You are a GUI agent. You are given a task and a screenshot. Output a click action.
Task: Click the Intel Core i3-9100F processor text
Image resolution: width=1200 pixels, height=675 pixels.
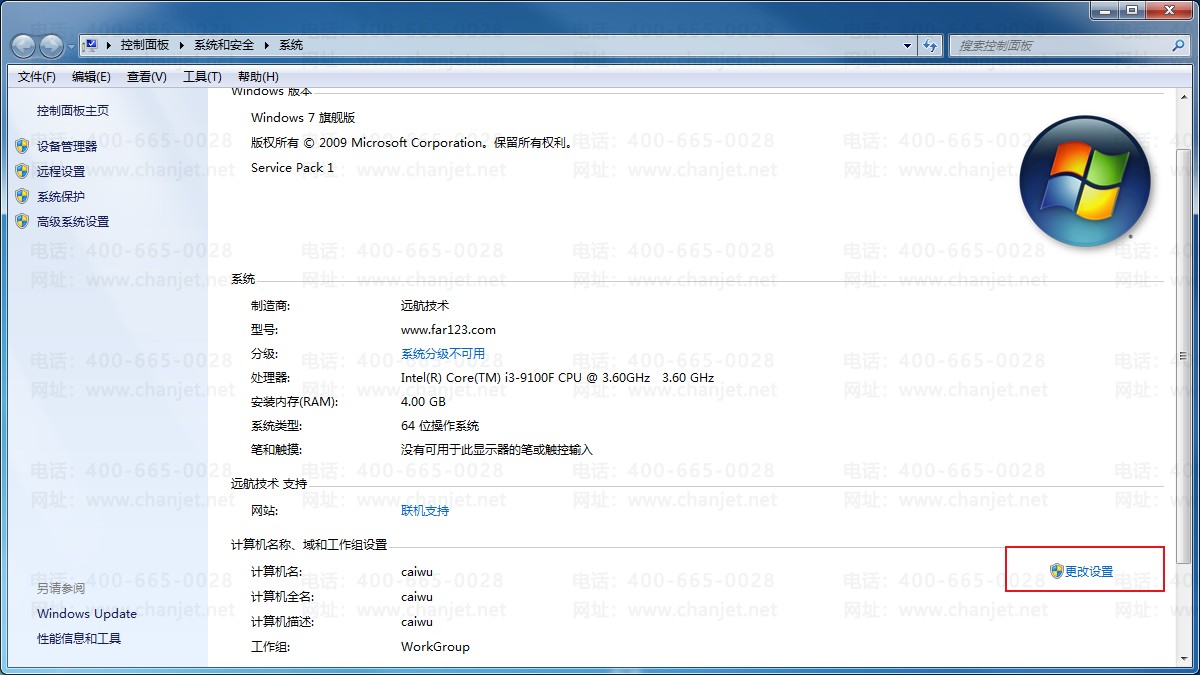(x=557, y=378)
